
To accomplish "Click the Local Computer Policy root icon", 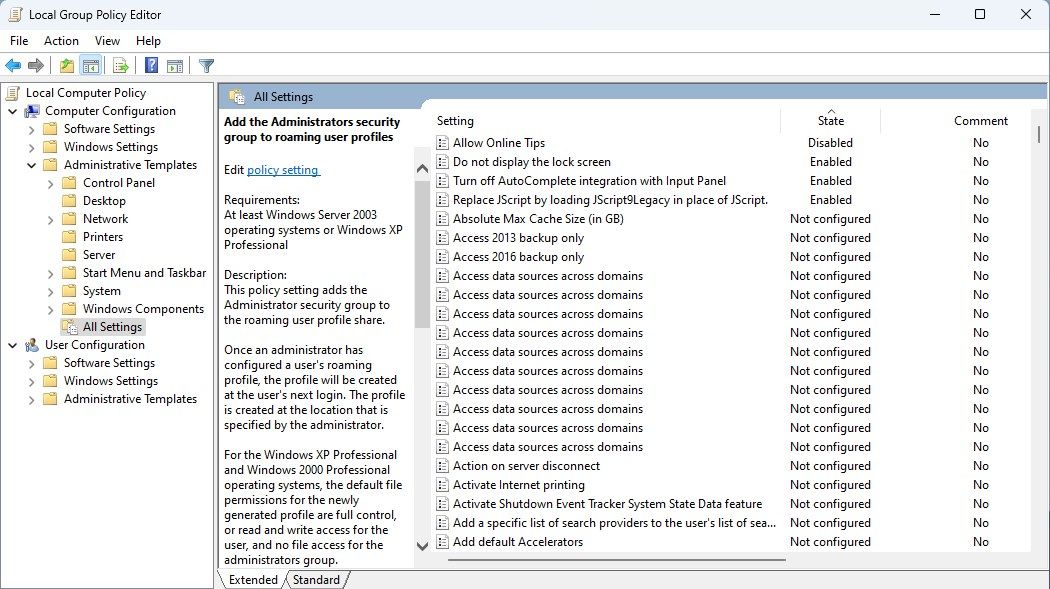I will (13, 93).
